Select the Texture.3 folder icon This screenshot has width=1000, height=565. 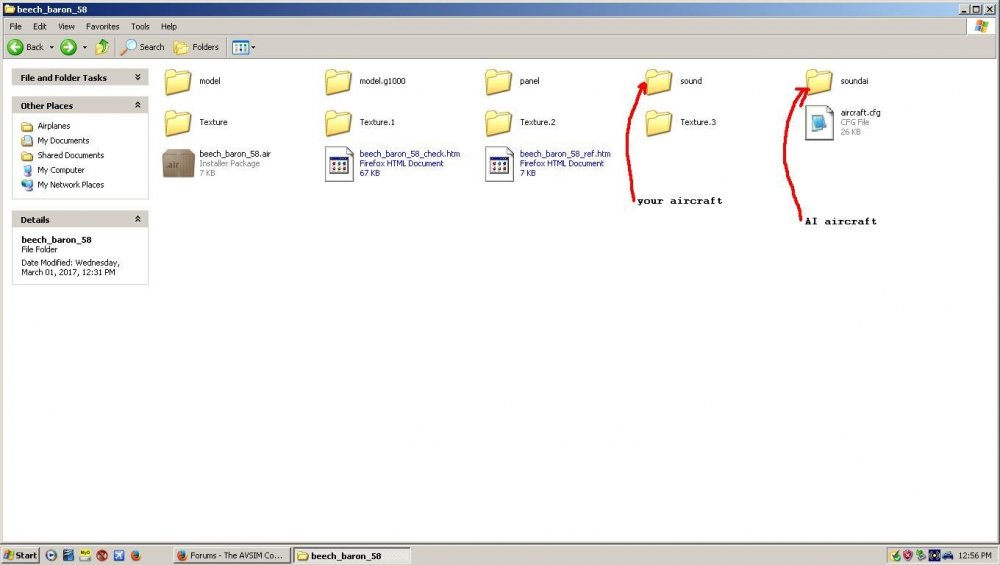(658, 122)
